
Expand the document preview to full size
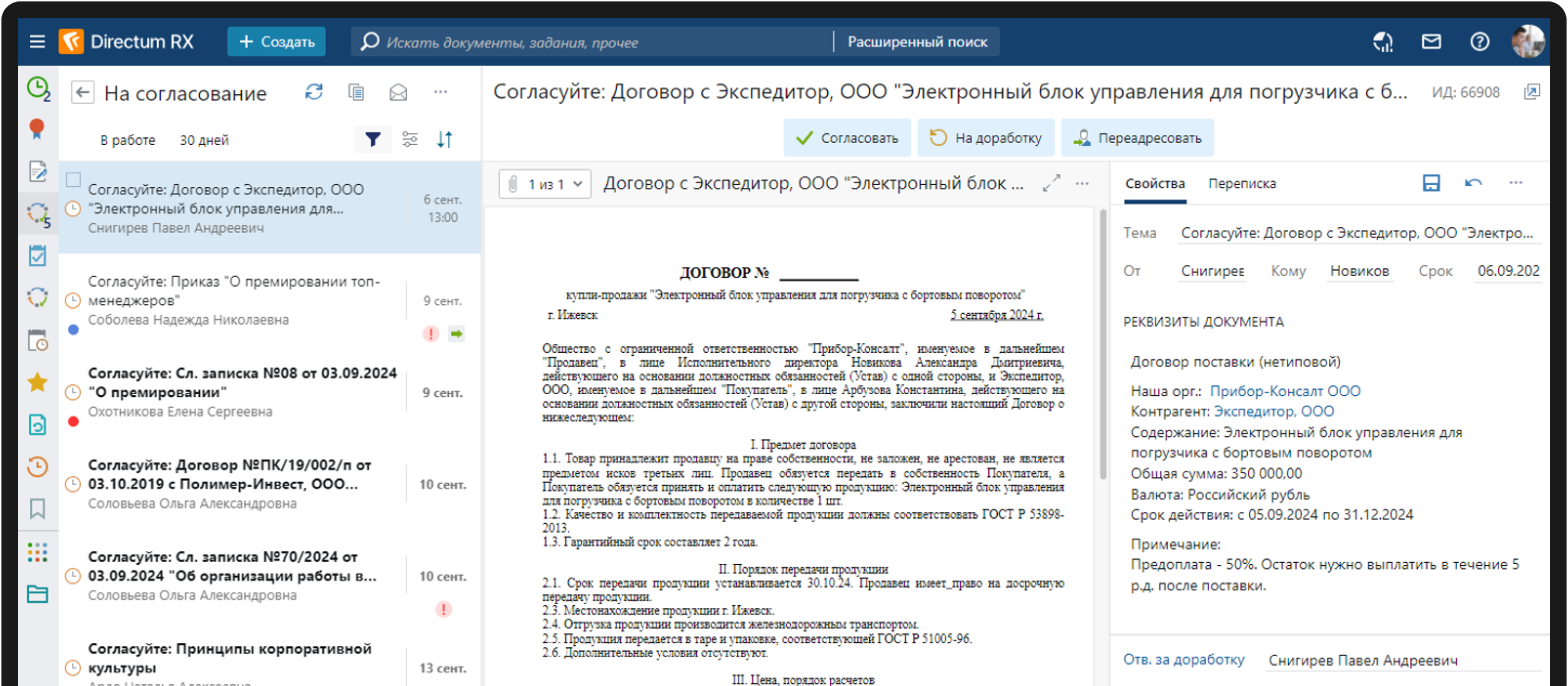tap(1051, 184)
